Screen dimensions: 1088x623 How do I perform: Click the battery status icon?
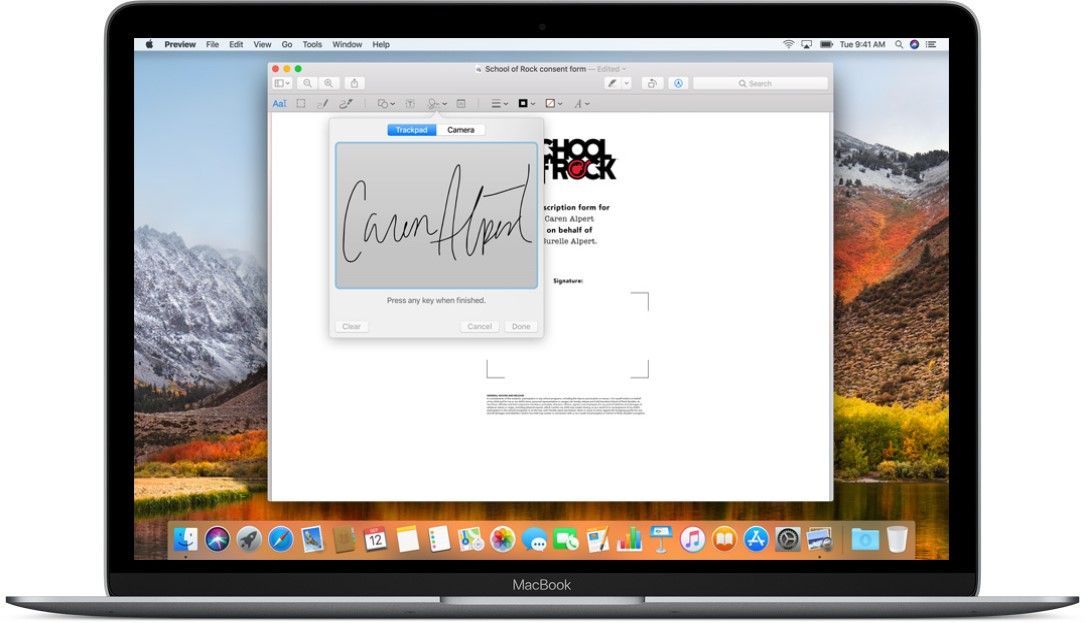click(x=826, y=44)
